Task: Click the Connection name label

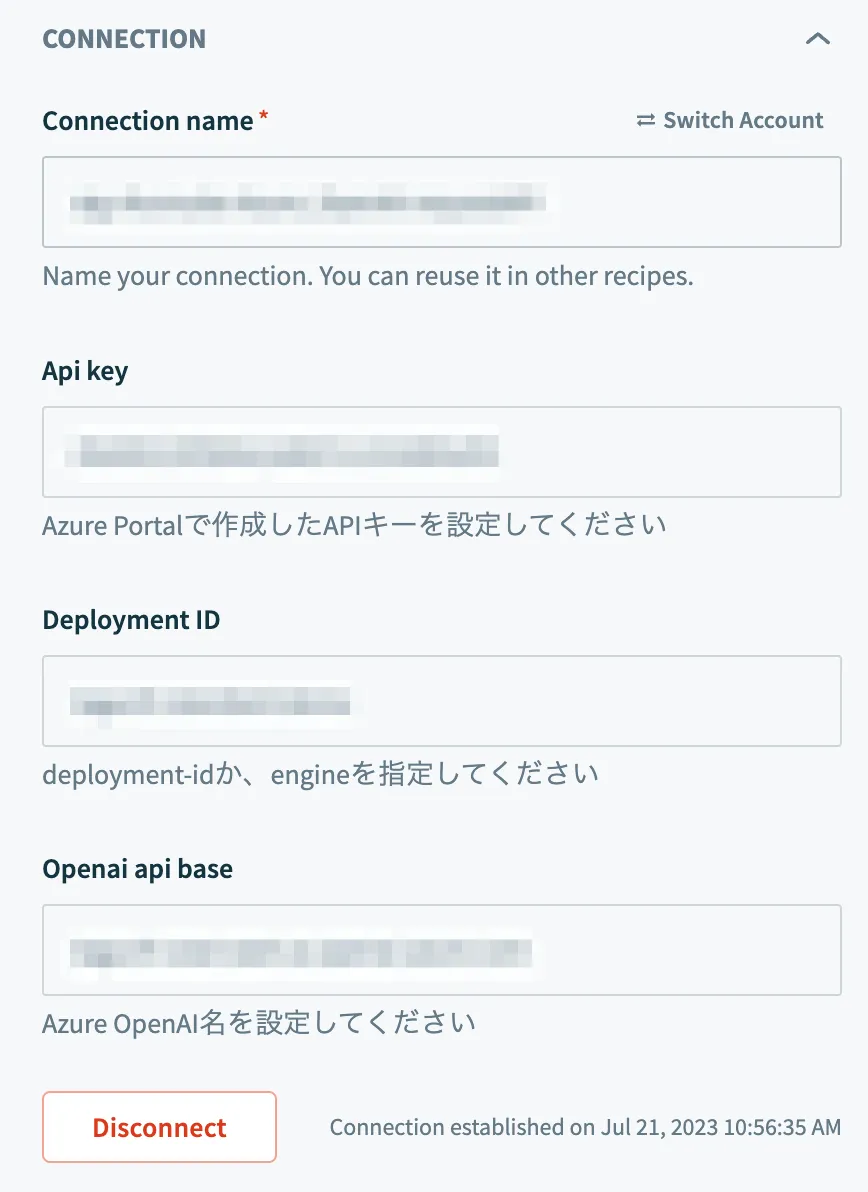Action: [148, 121]
